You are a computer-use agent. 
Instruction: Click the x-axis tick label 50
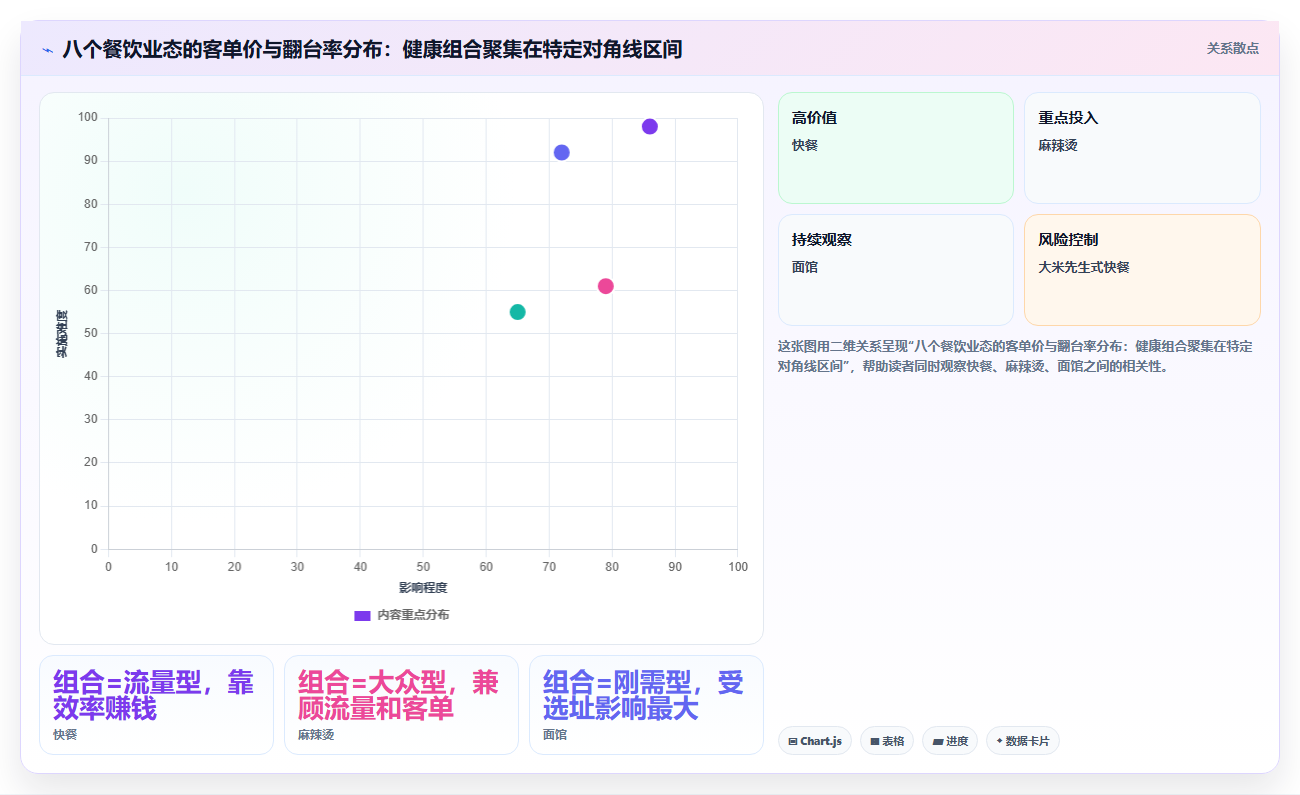tap(423, 567)
